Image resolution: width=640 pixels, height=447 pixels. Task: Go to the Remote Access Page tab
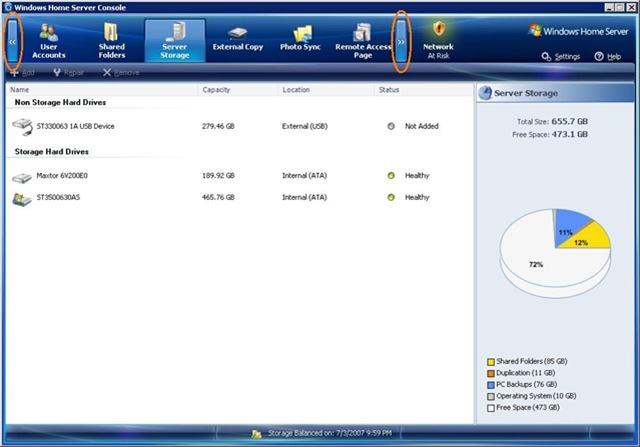[x=363, y=41]
